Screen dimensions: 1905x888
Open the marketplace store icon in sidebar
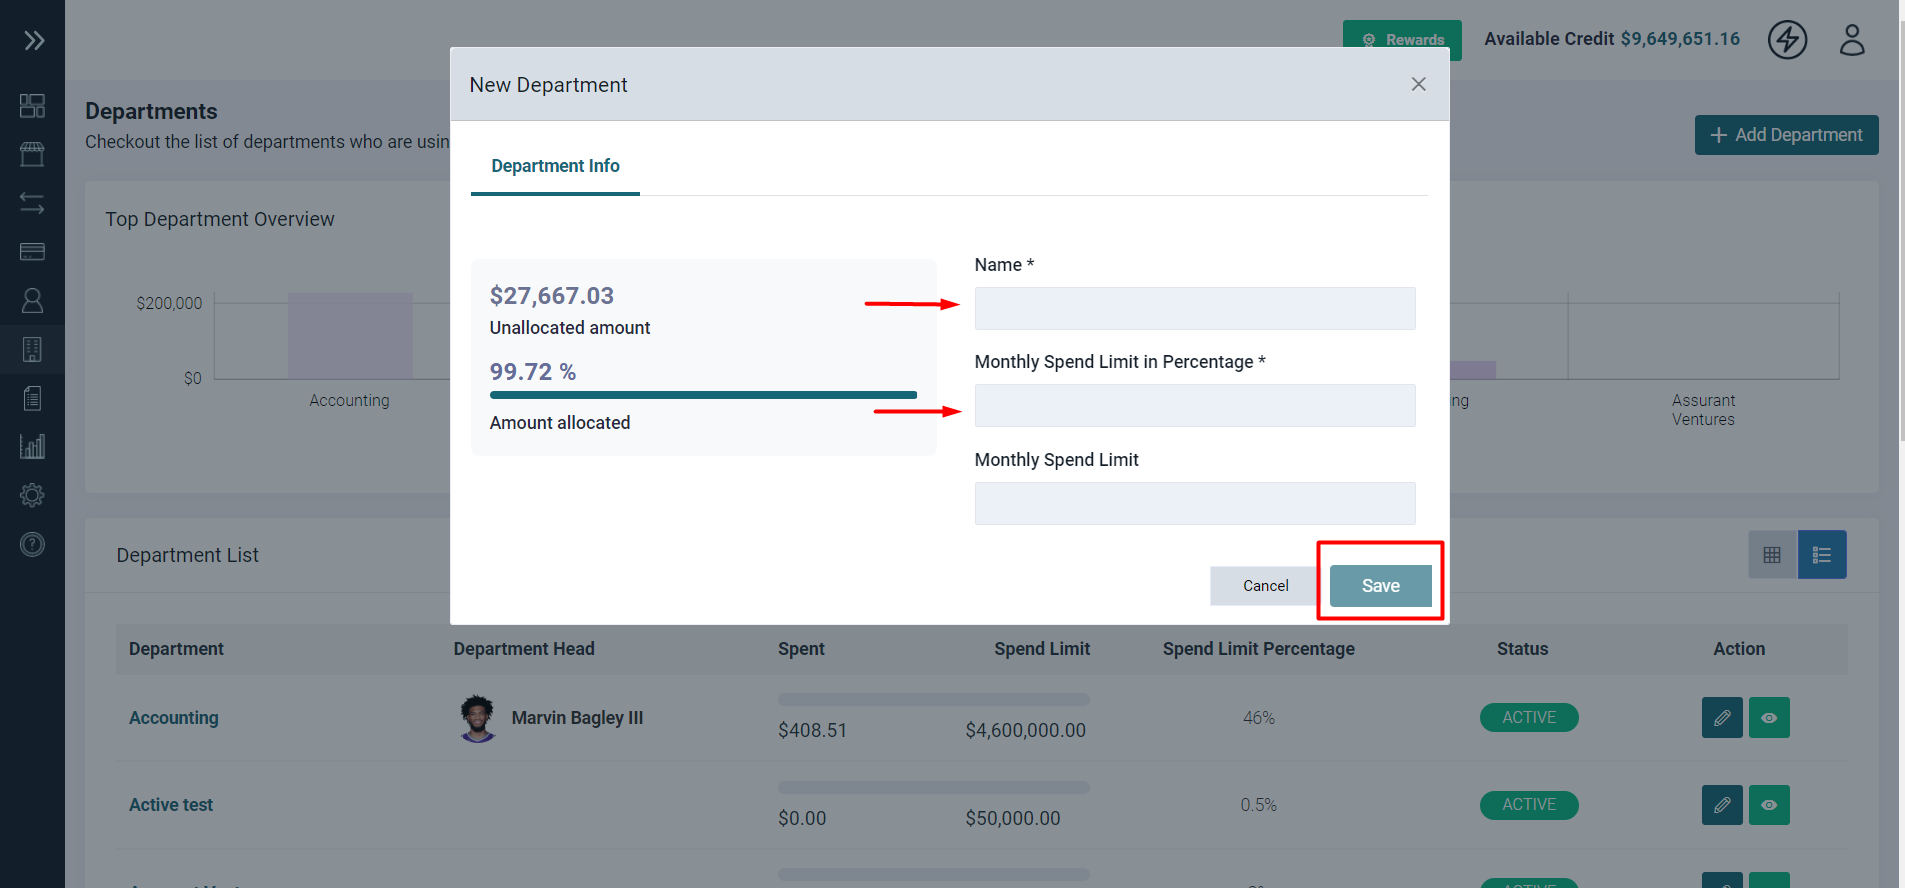pyautogui.click(x=32, y=154)
